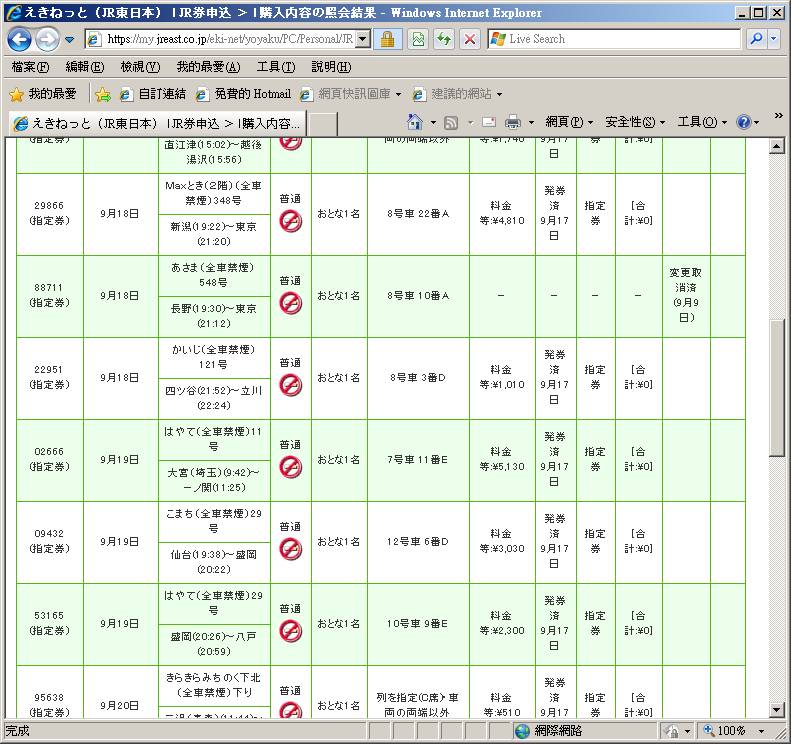Click the scrollbar up arrow
791x744 pixels.
click(776, 146)
